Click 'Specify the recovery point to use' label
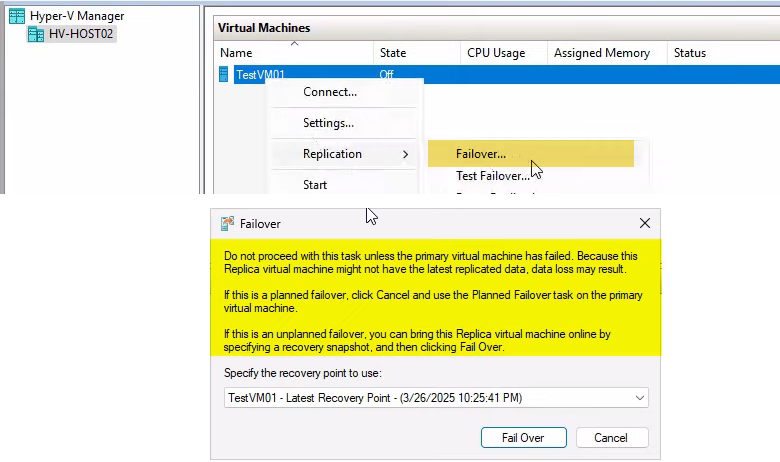This screenshot has height=462, width=780. tap(303, 373)
